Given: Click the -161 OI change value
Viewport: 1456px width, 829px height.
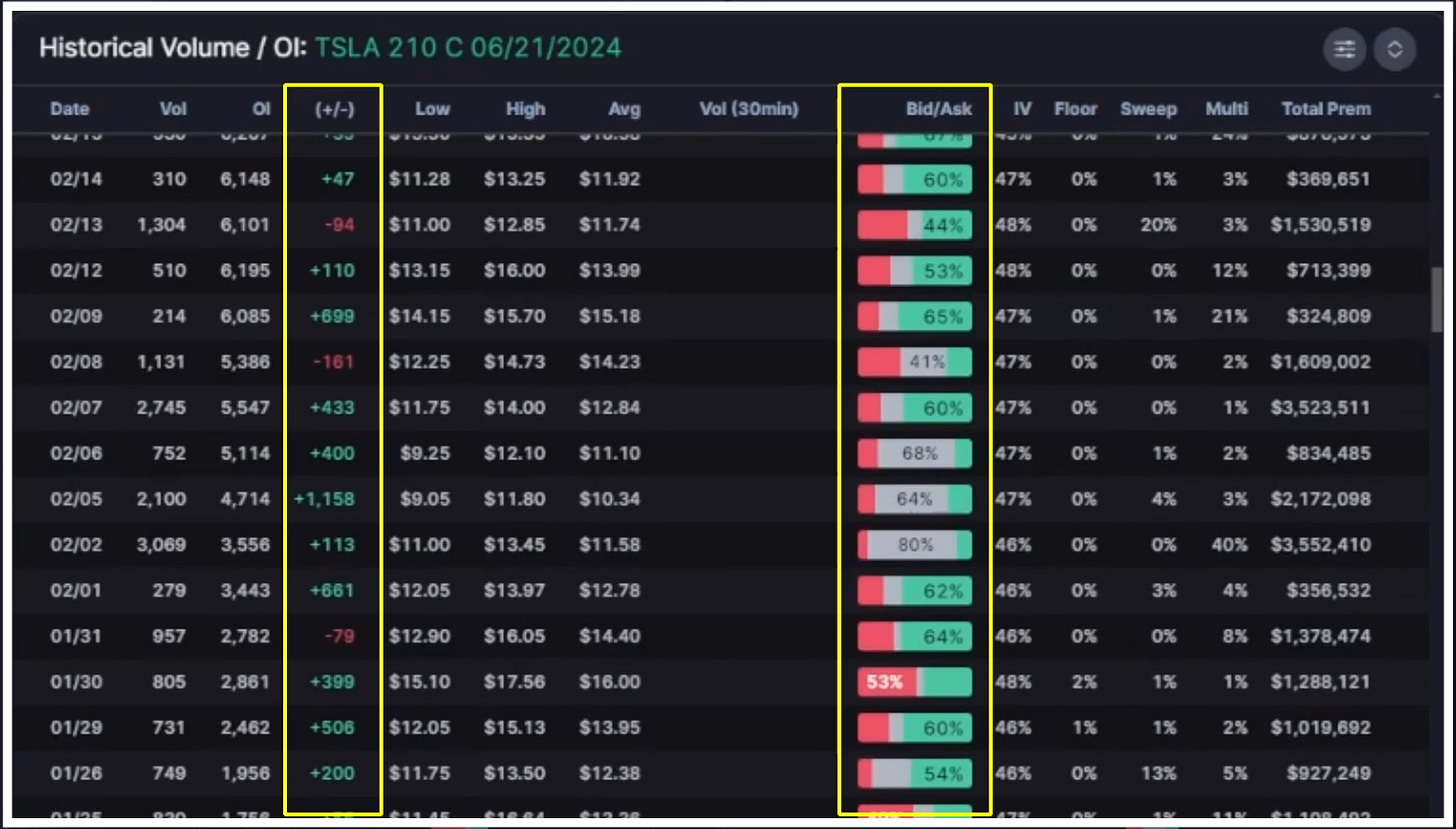Looking at the screenshot, I should pos(335,362).
